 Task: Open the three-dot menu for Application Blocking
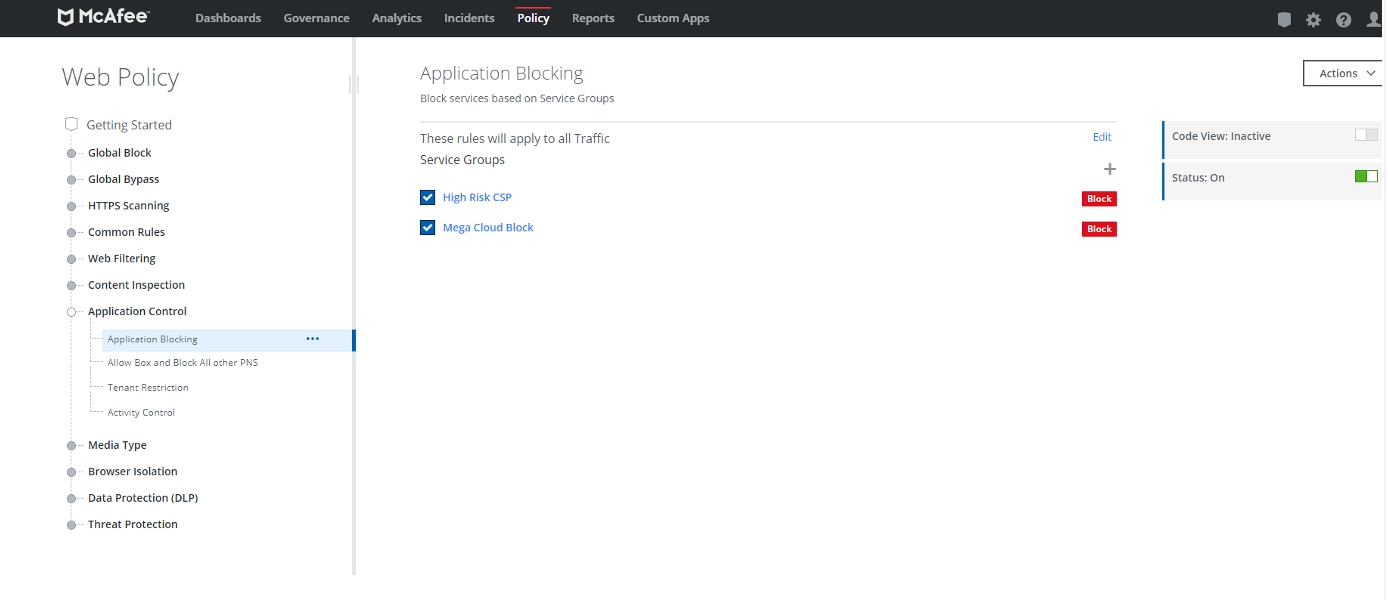313,339
